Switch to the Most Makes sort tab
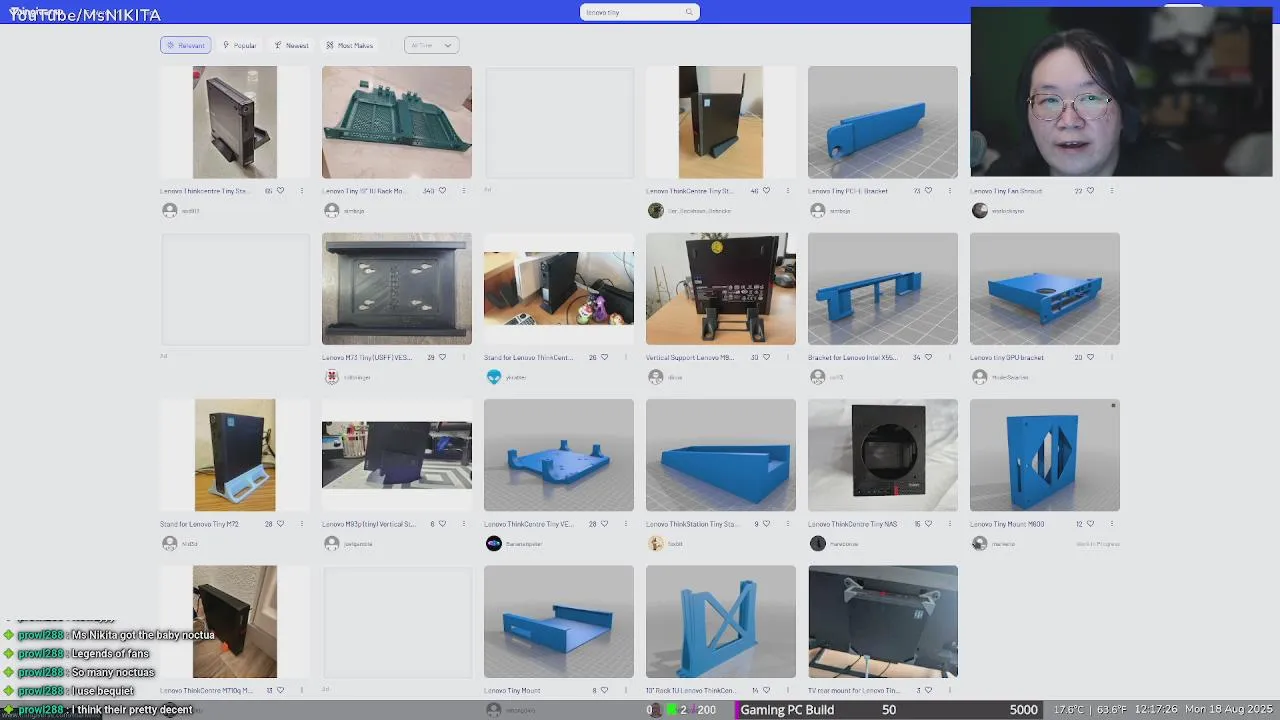Image resolution: width=1280 pixels, height=720 pixels. tap(350, 45)
